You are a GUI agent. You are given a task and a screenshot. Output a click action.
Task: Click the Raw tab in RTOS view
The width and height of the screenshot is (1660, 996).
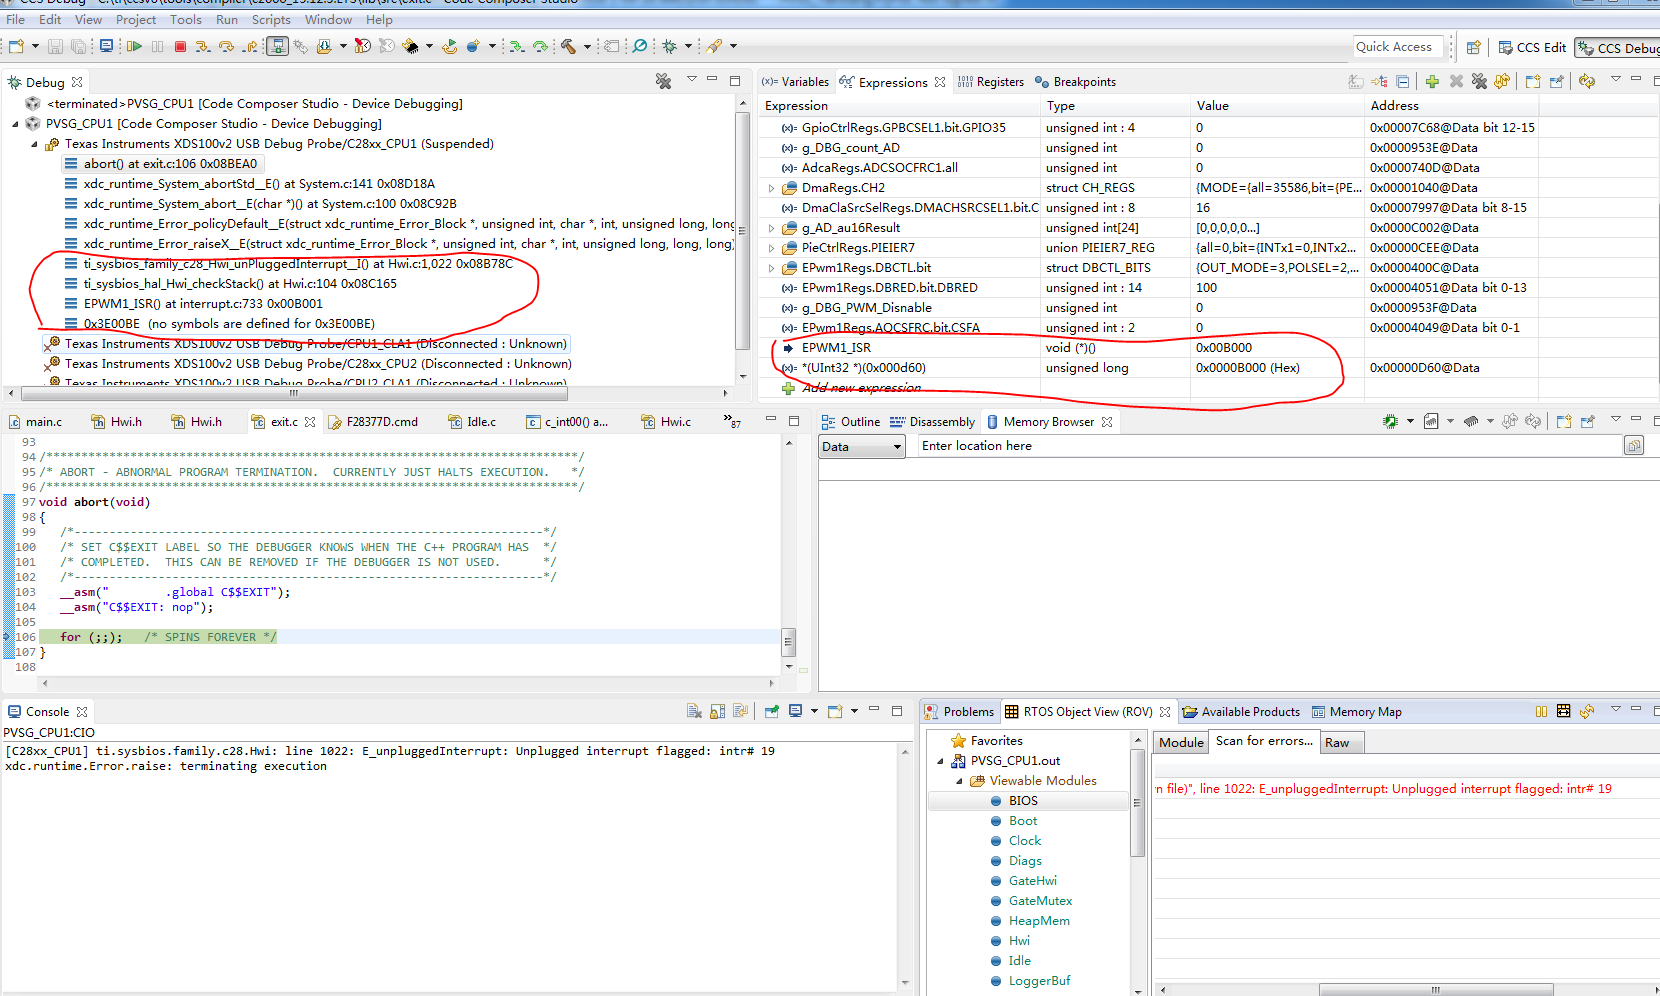pos(1341,742)
